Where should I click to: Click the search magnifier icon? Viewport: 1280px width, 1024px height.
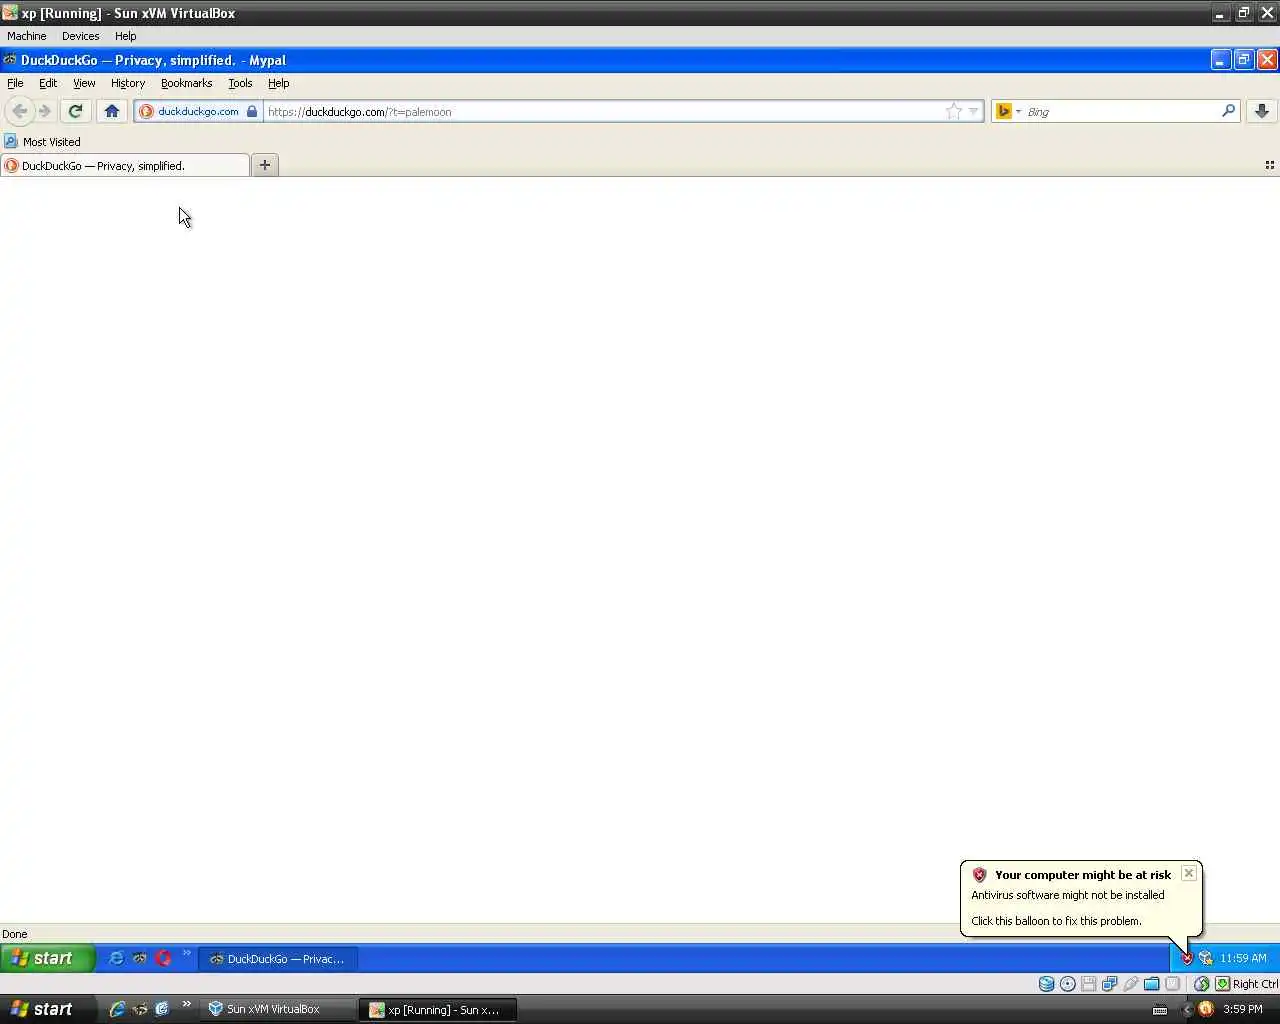coord(1228,111)
